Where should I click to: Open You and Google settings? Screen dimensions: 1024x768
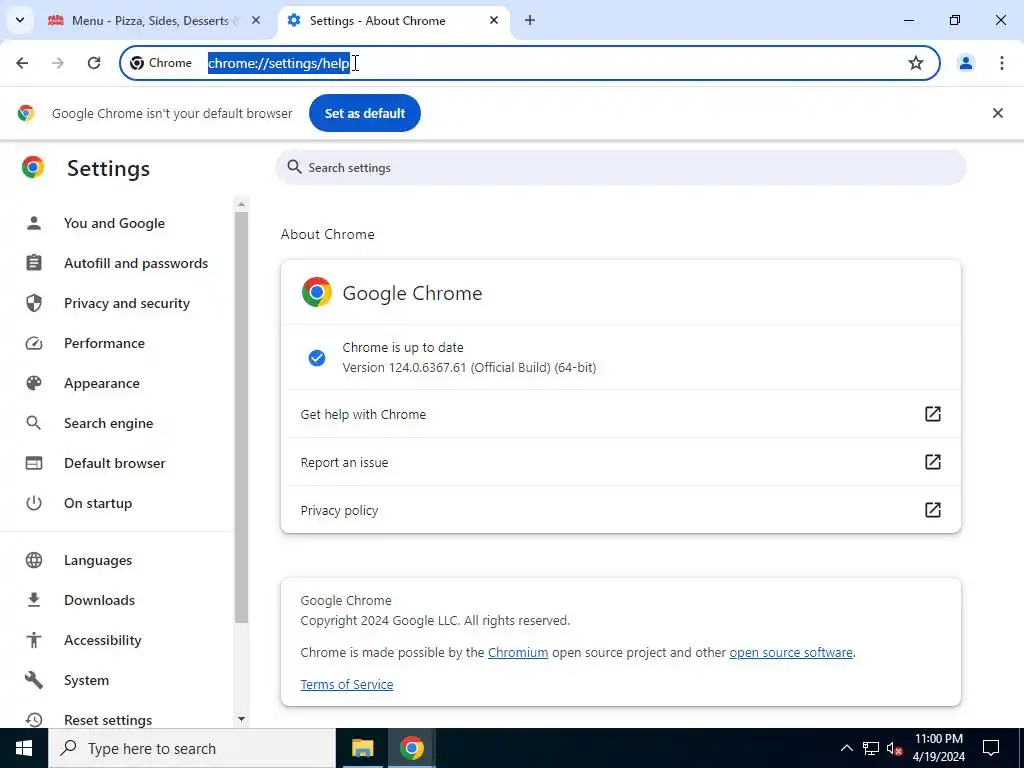click(x=114, y=223)
